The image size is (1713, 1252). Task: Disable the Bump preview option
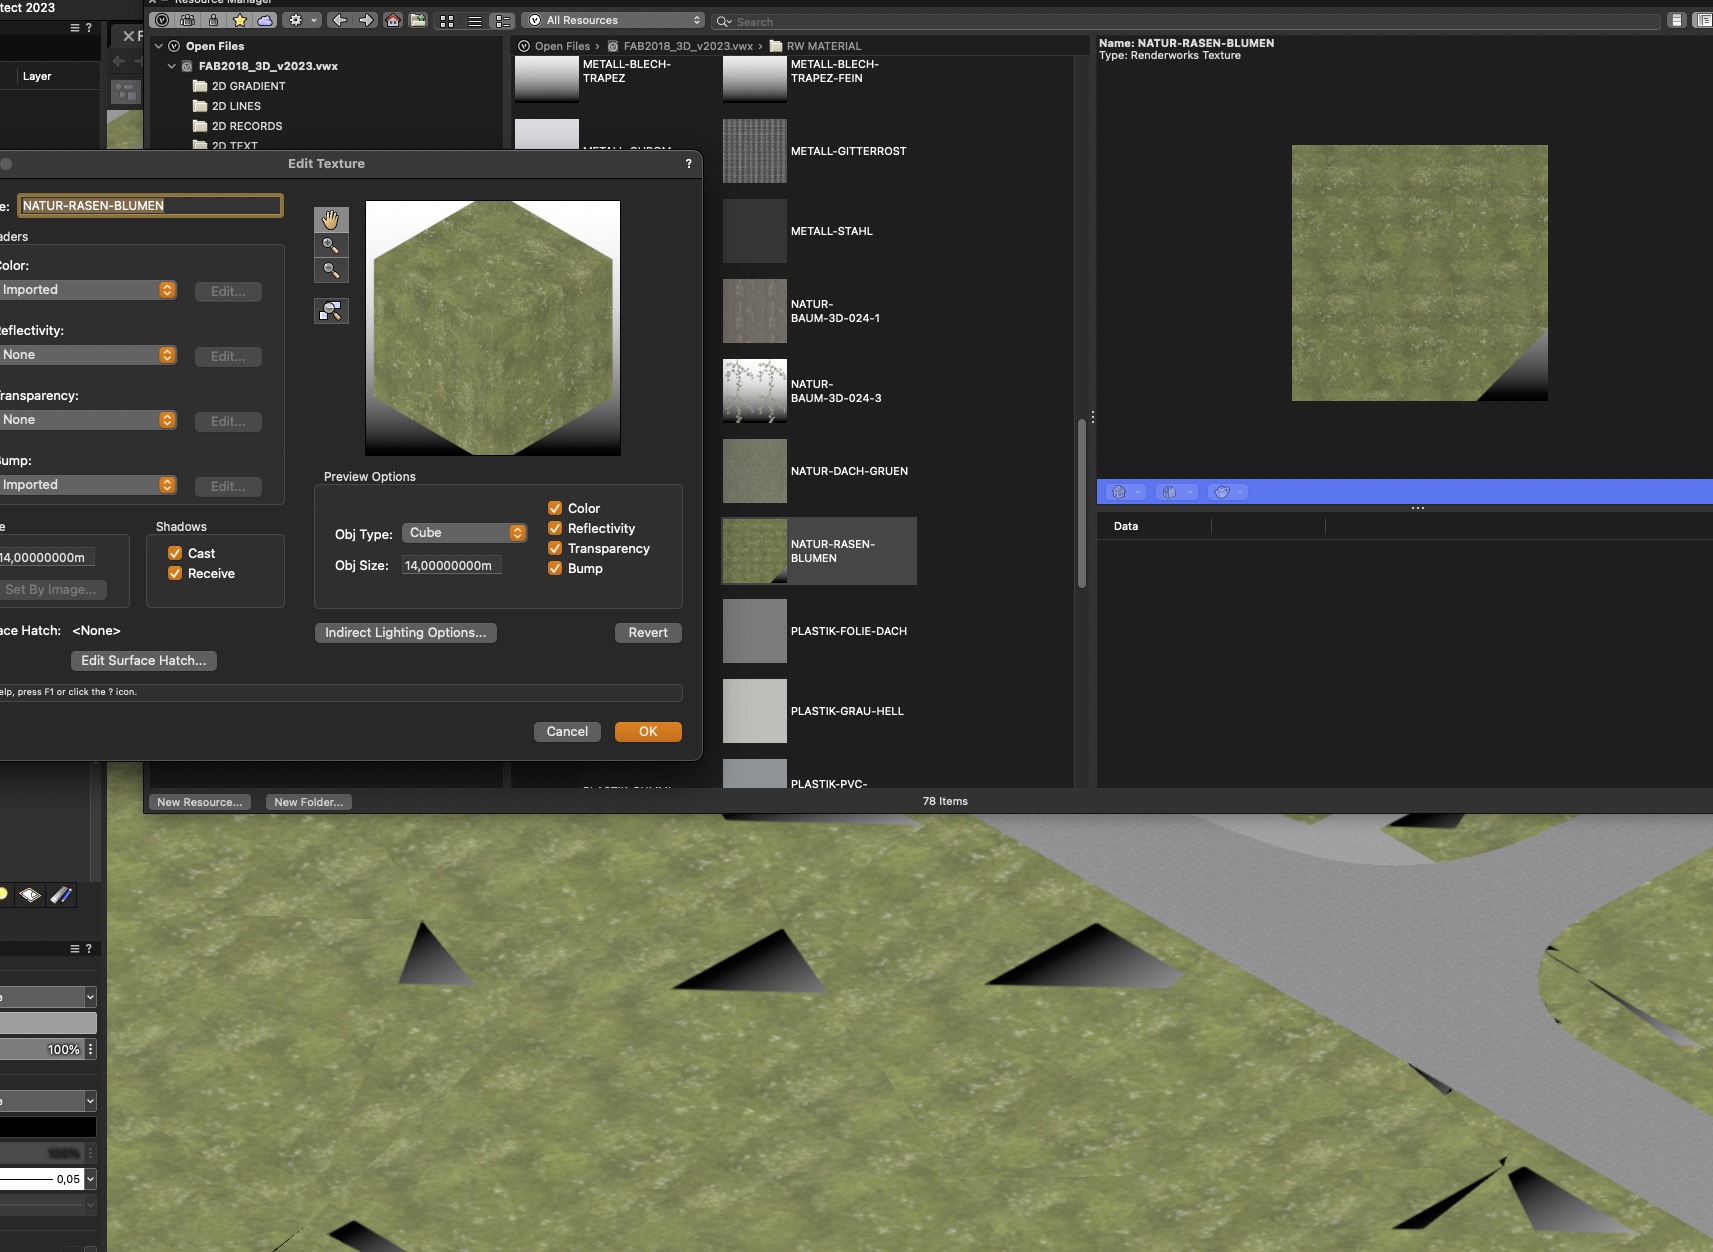click(555, 568)
